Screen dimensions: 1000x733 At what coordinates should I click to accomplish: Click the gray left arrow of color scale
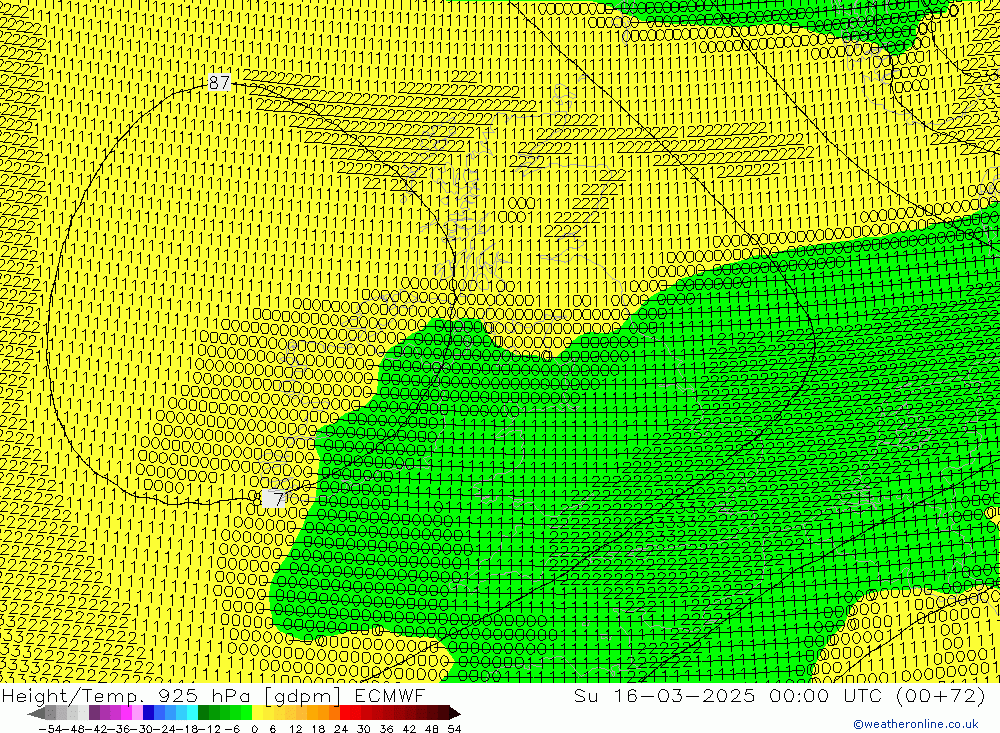tap(36, 713)
